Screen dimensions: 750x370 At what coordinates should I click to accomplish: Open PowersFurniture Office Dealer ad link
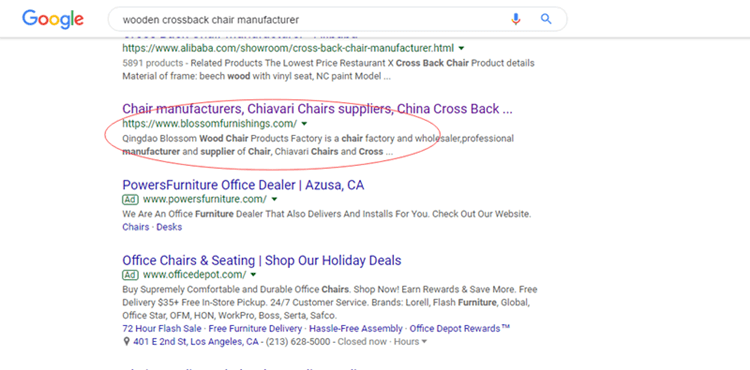point(243,185)
